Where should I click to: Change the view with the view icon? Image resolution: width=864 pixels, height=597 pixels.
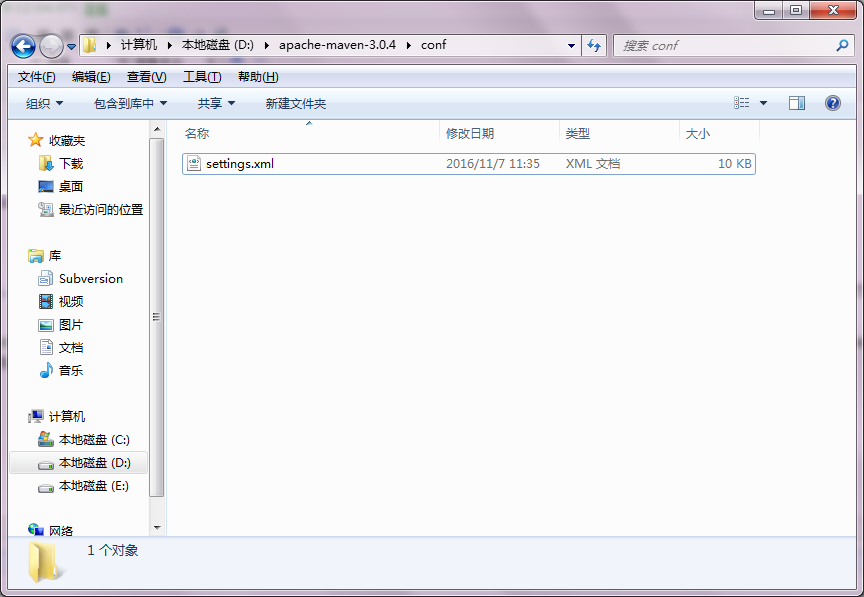pos(742,103)
